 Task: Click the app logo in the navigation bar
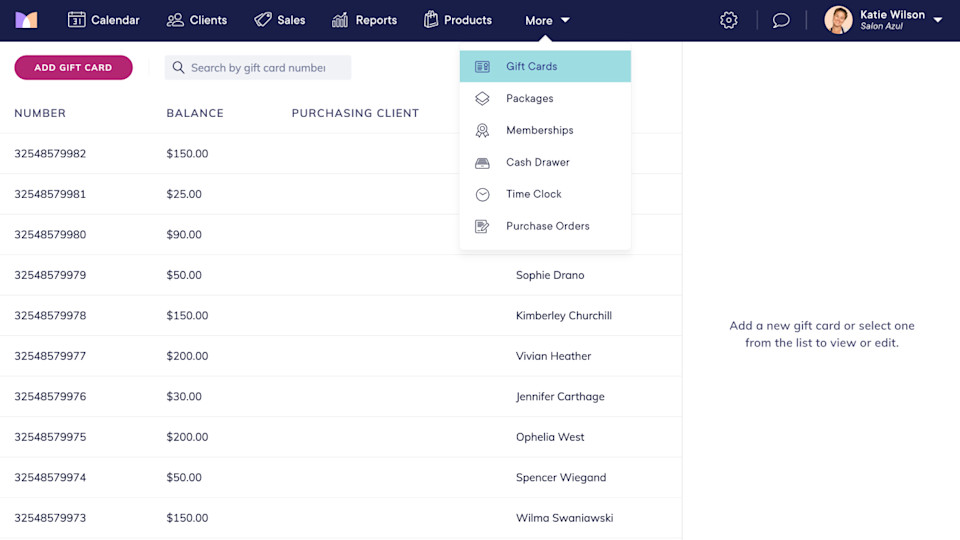pos(26,20)
